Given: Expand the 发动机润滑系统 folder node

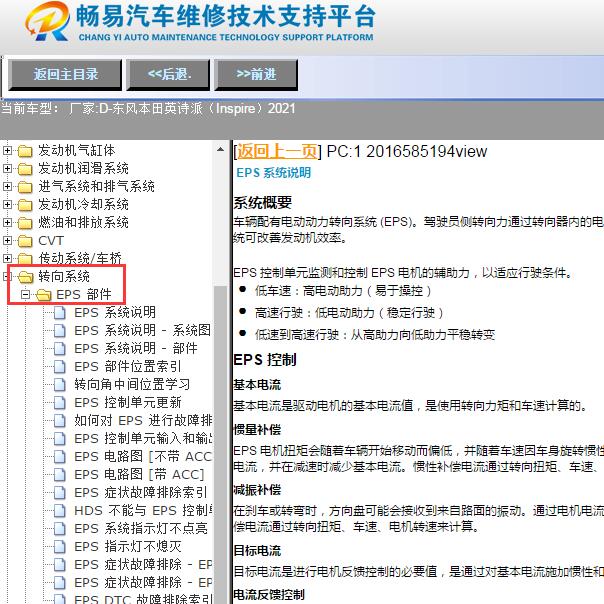Looking at the screenshot, I should click(7, 168).
